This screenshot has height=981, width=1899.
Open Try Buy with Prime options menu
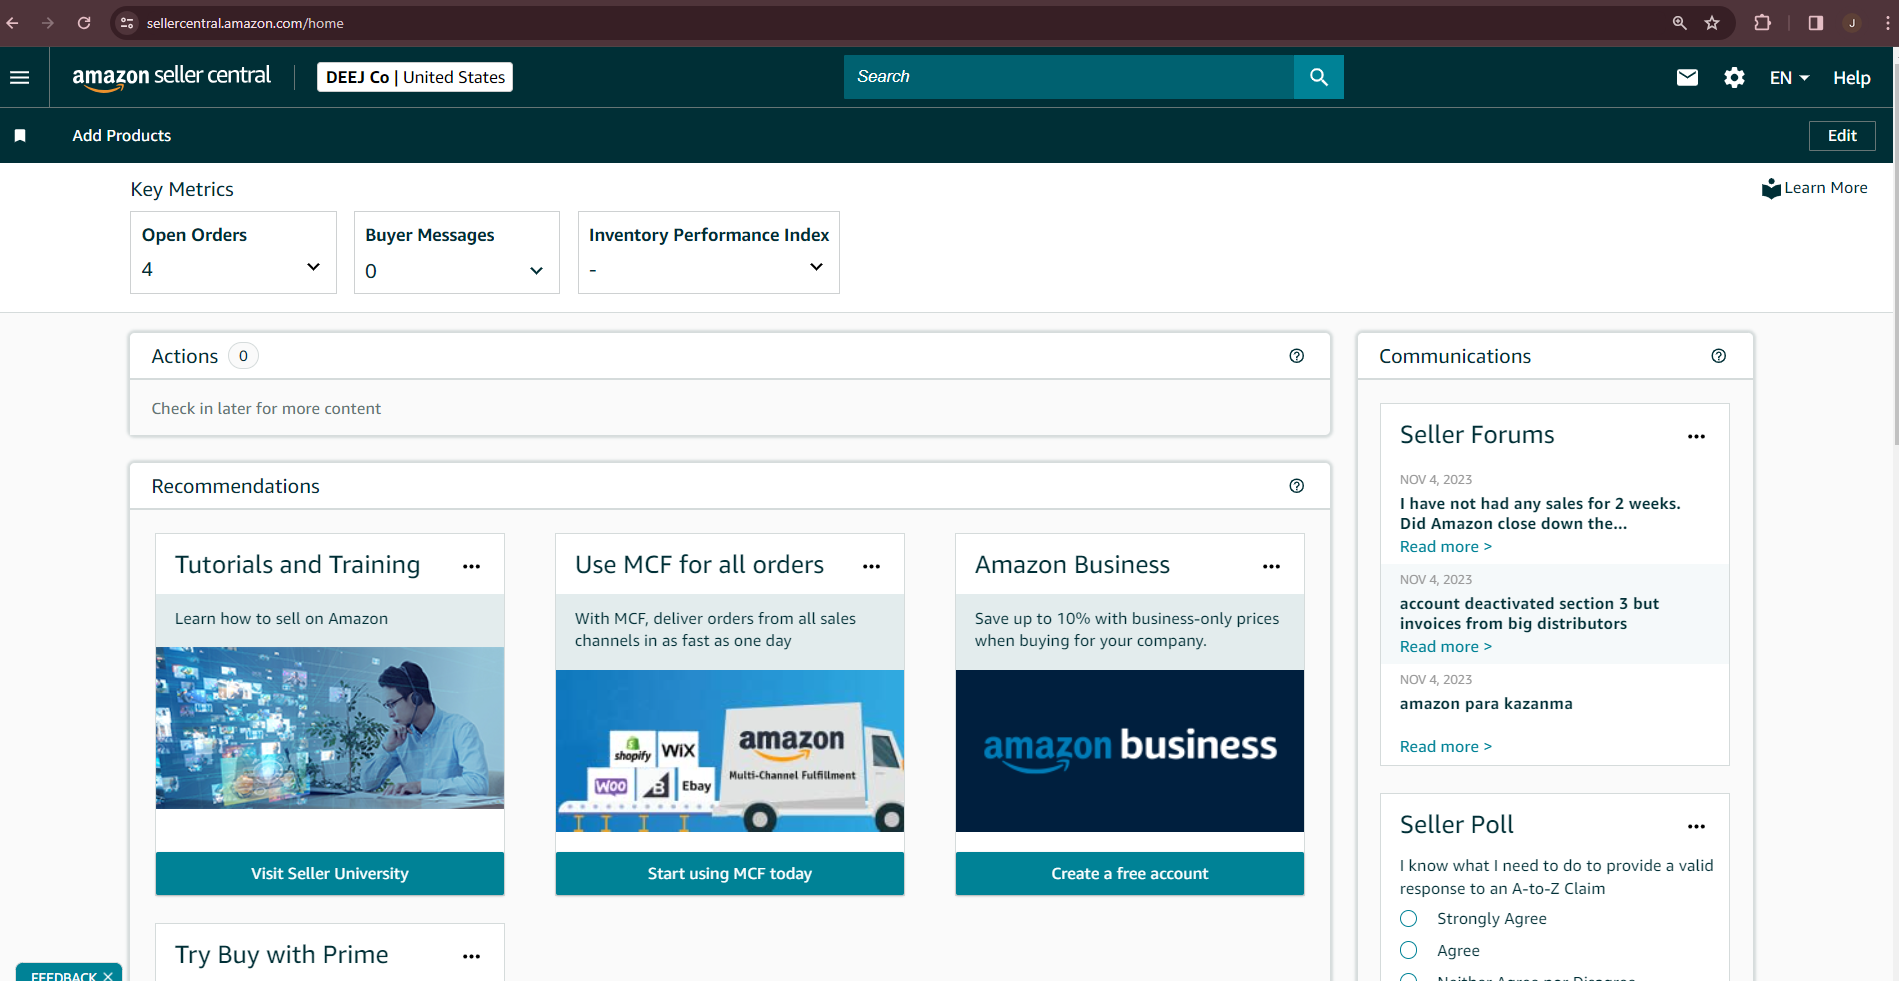(x=472, y=956)
